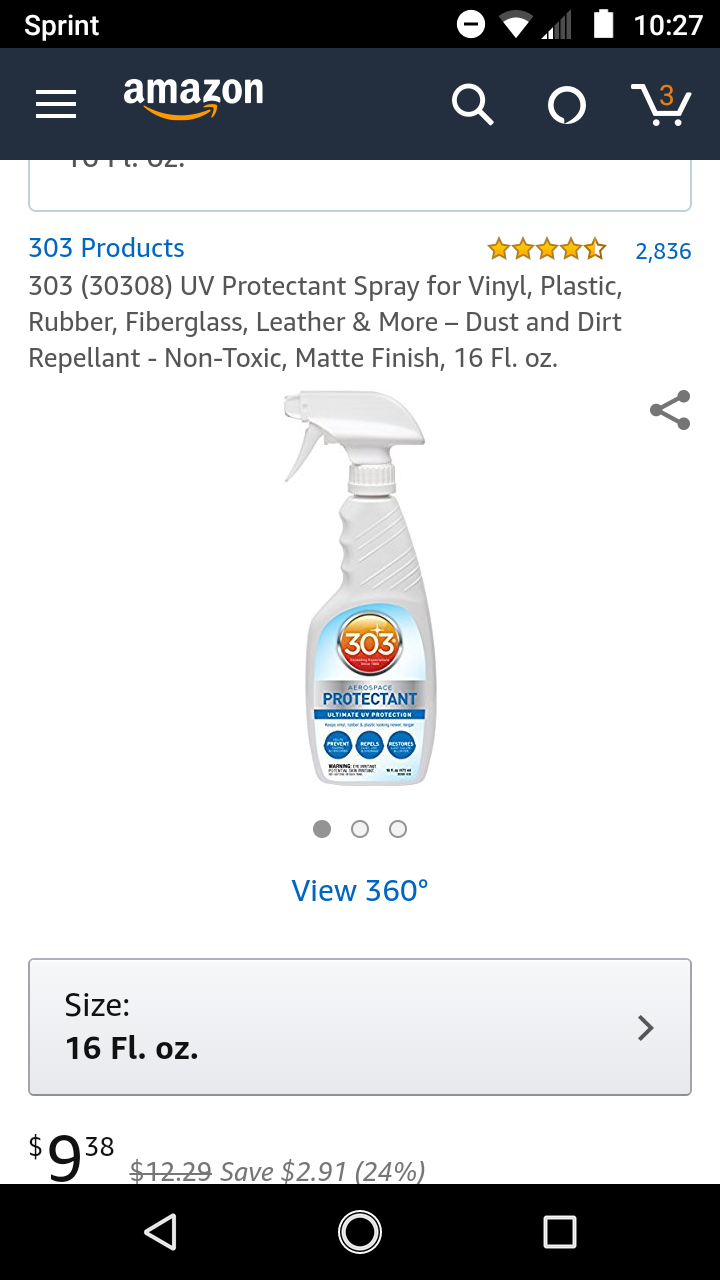Image resolution: width=720 pixels, height=1280 pixels.
Task: Tap the product title text
Action: [x=325, y=322]
